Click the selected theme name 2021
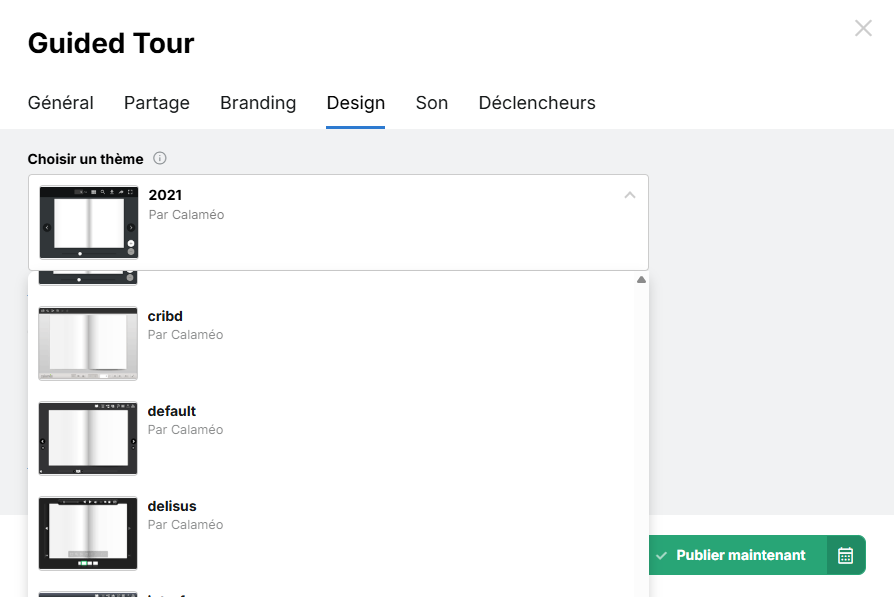 165,195
